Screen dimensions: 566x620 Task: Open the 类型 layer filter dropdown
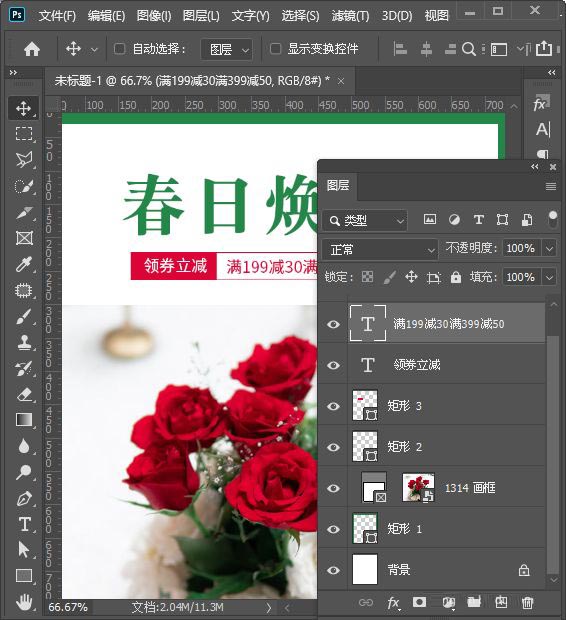364,221
